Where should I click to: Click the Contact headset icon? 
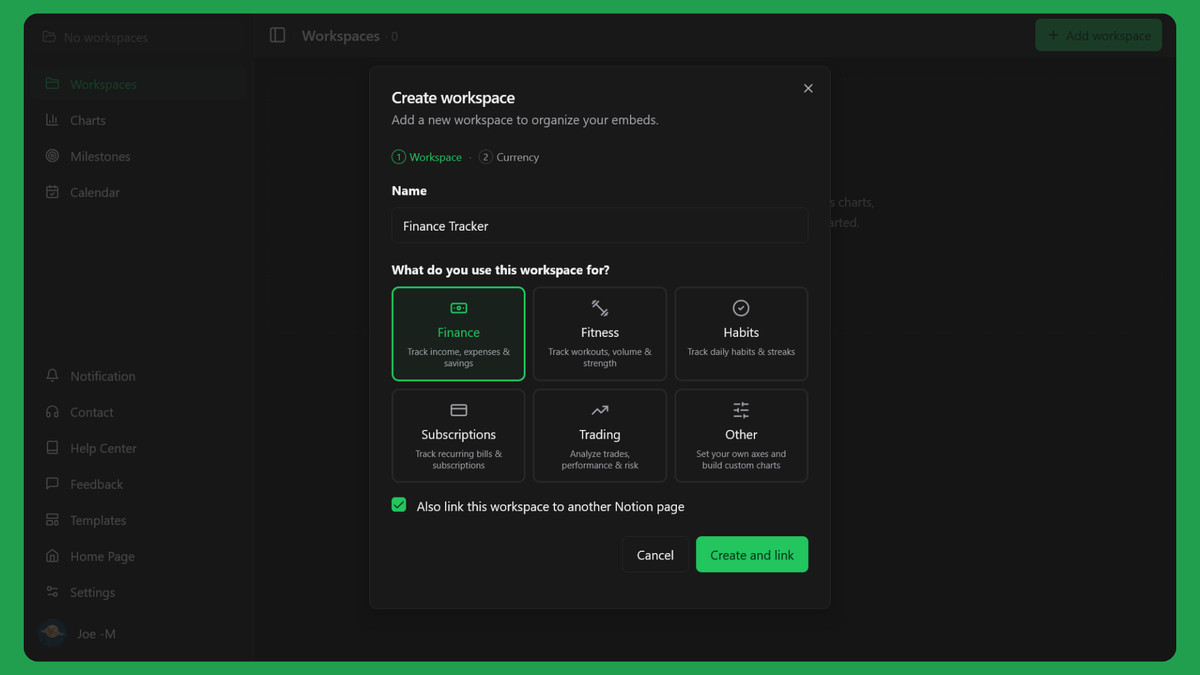tap(52, 412)
